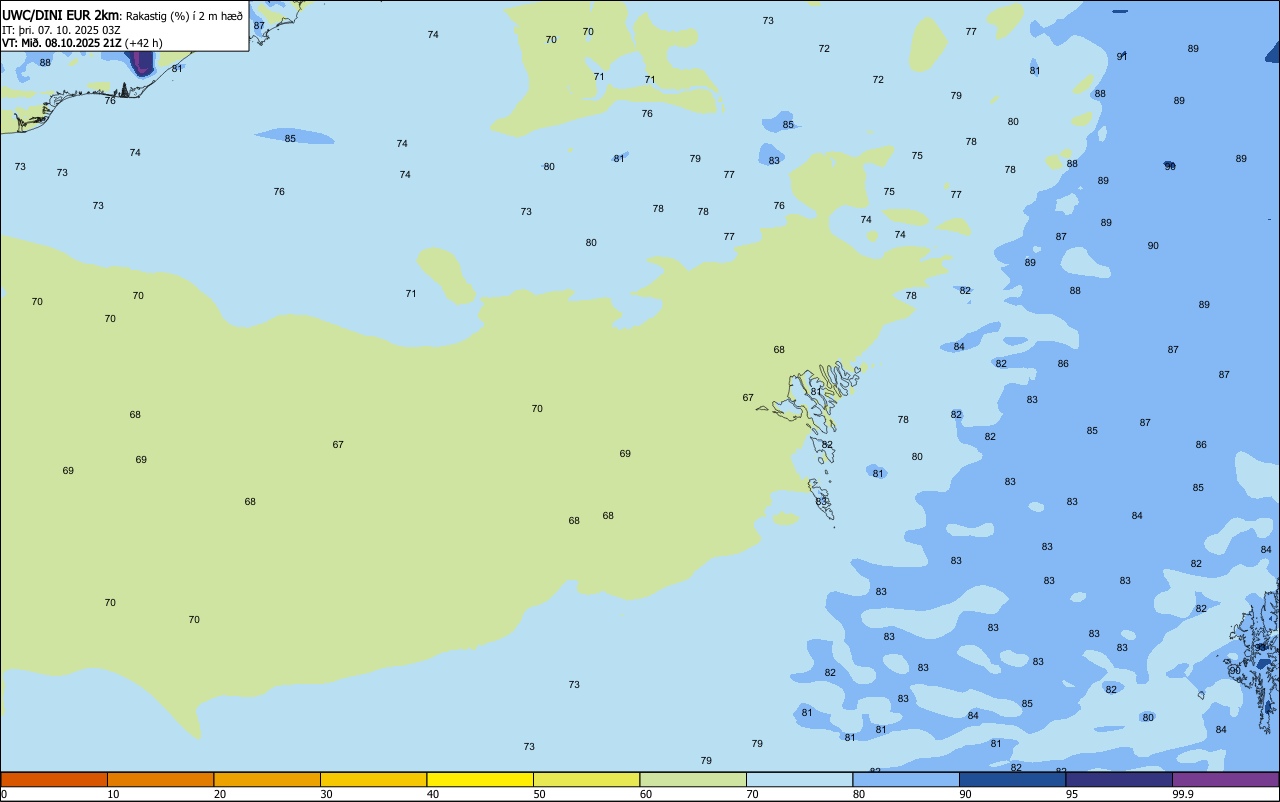The height and width of the screenshot is (802, 1280).
Task: Click the legend scale label '40'
Action: point(433,794)
